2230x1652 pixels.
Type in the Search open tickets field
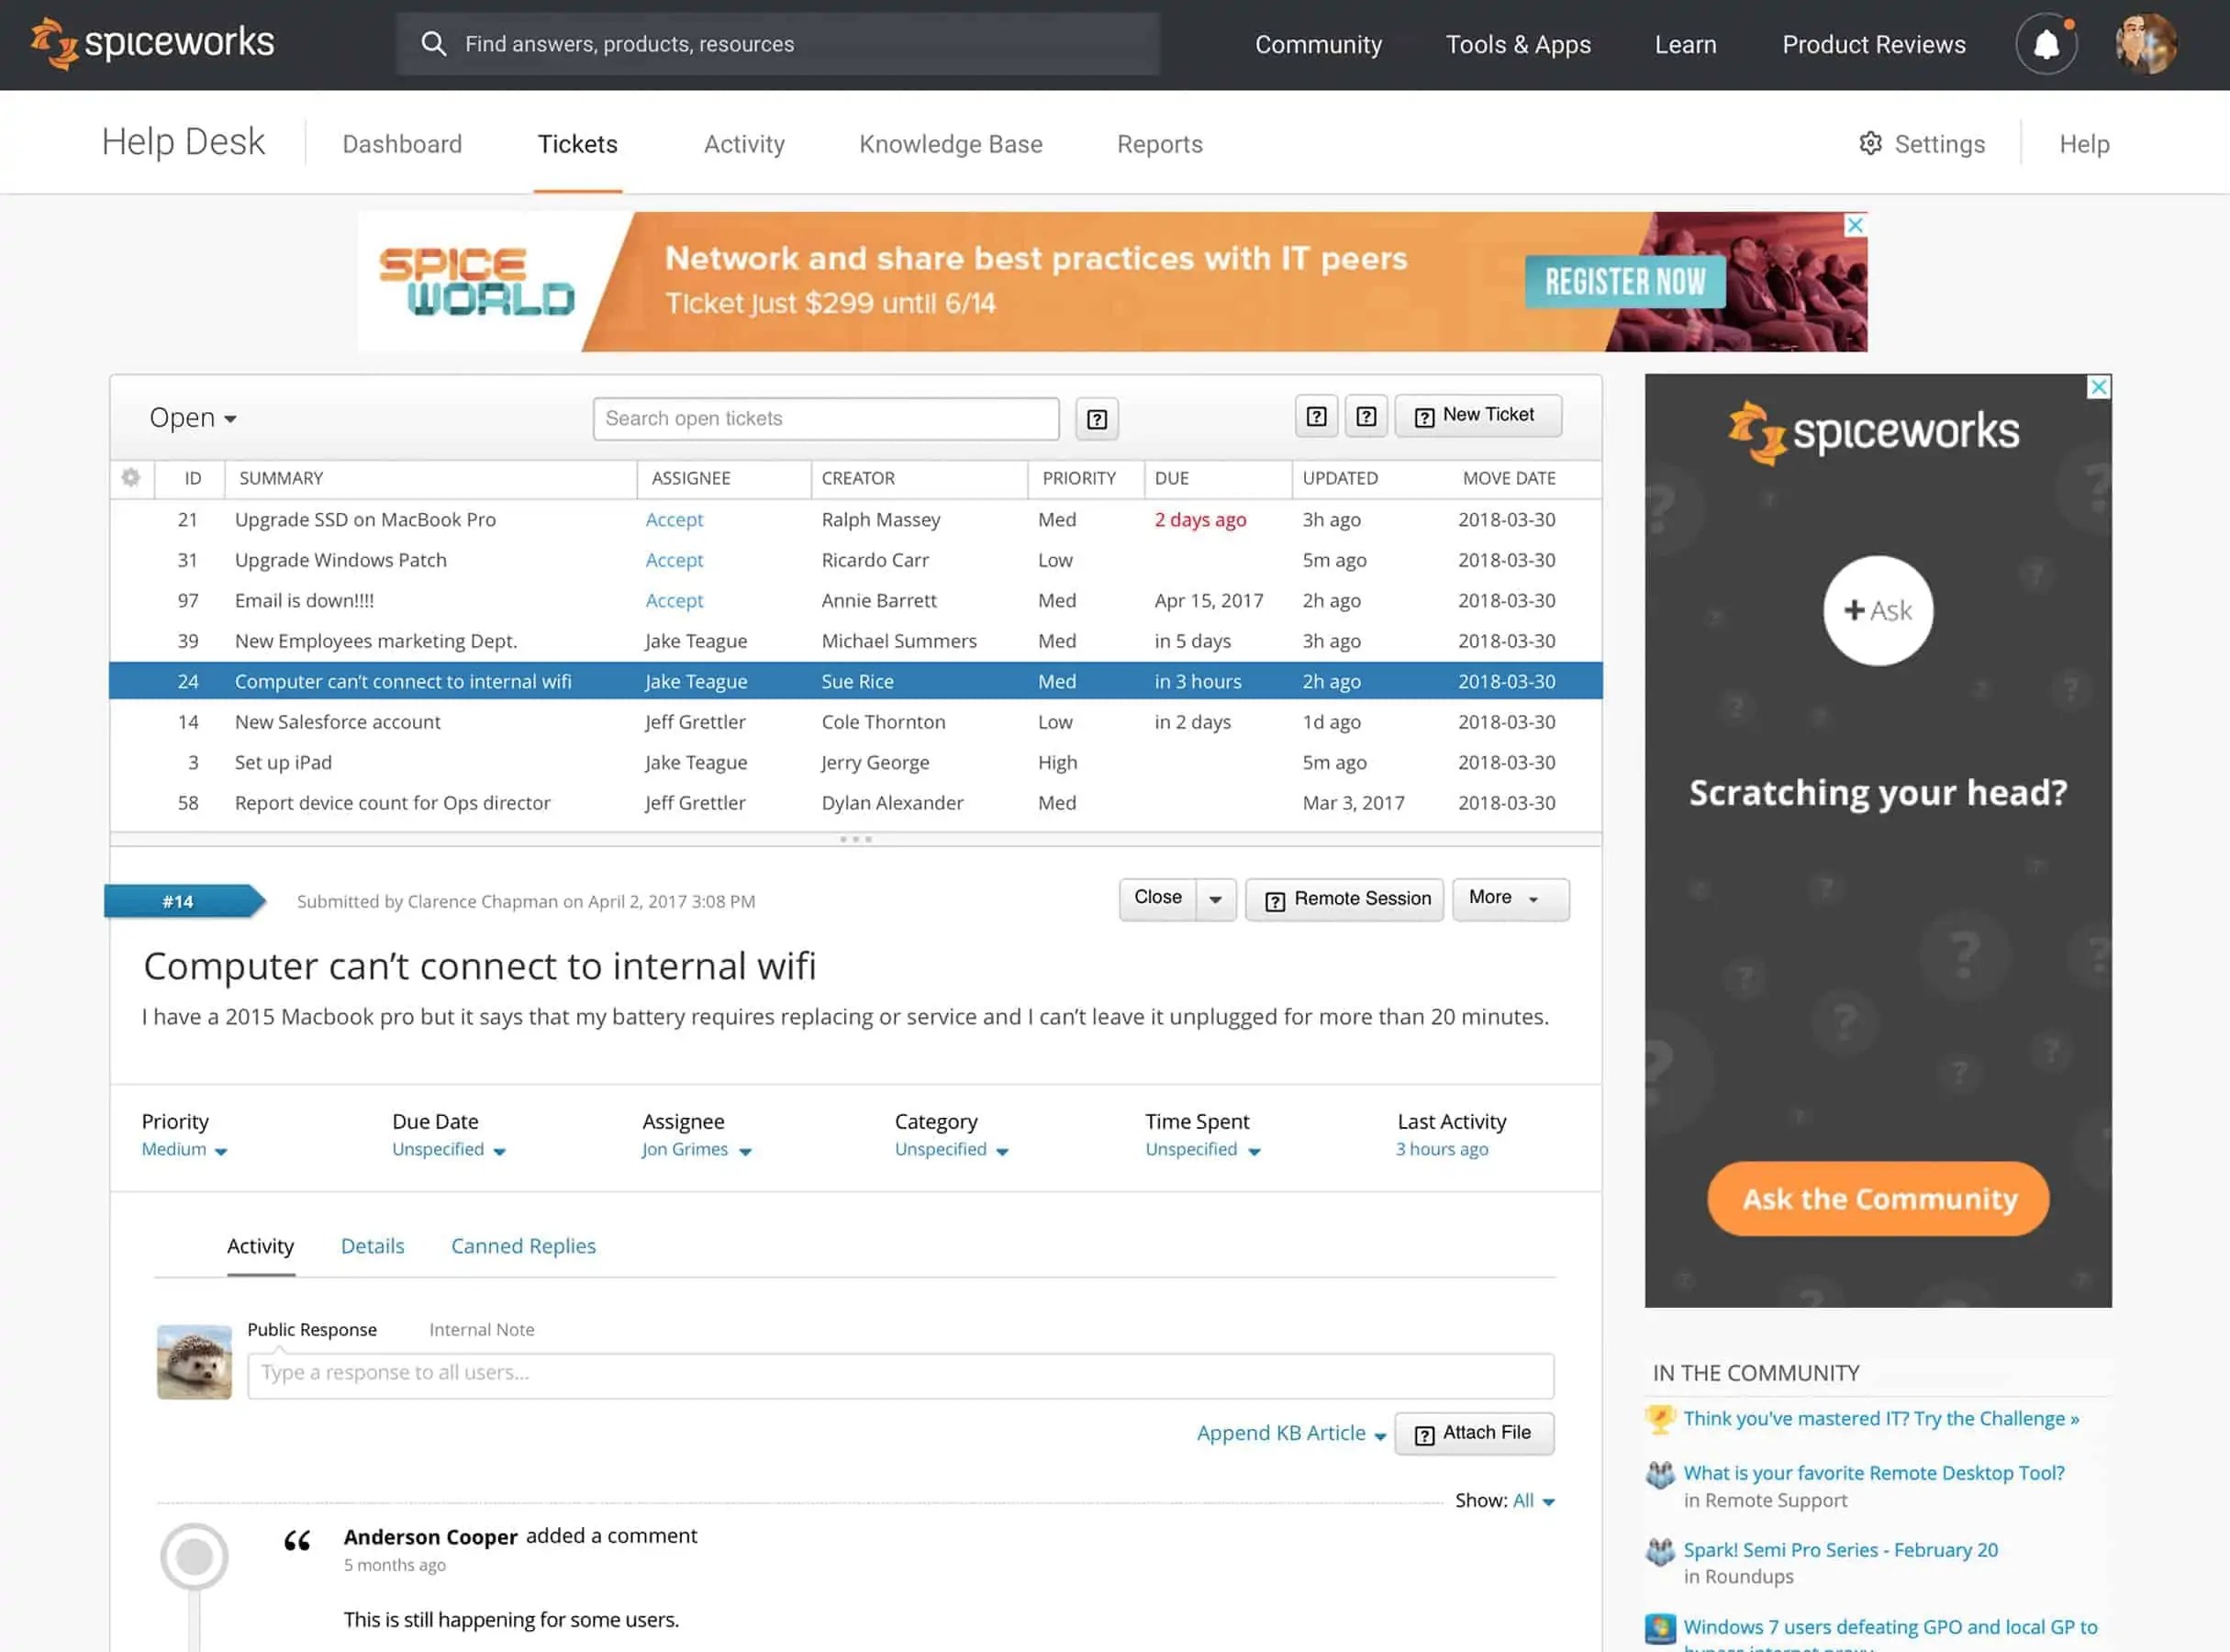click(824, 418)
